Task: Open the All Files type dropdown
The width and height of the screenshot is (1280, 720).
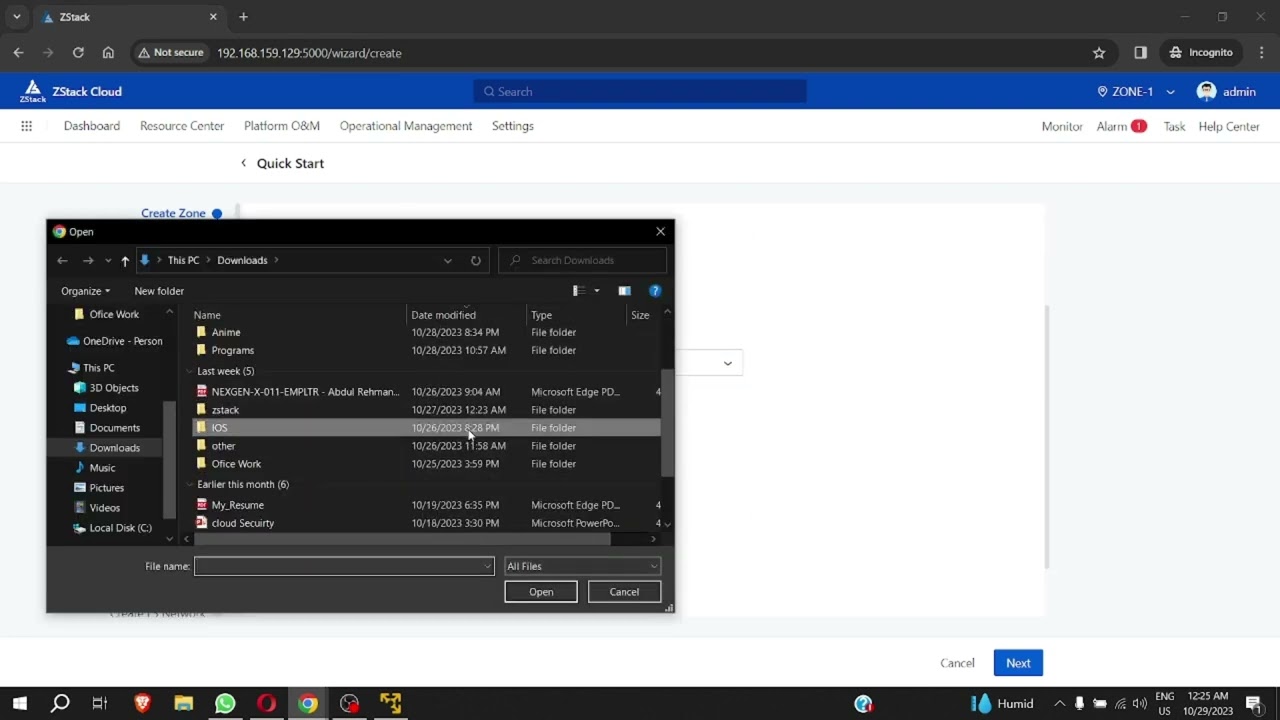Action: (582, 566)
